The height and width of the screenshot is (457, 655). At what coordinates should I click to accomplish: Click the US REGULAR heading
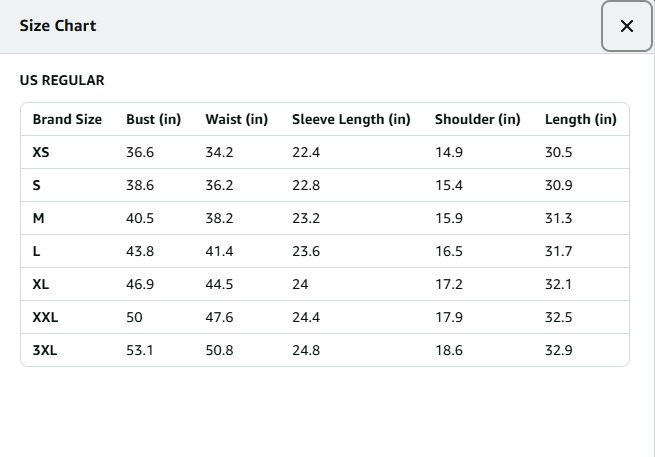62,80
